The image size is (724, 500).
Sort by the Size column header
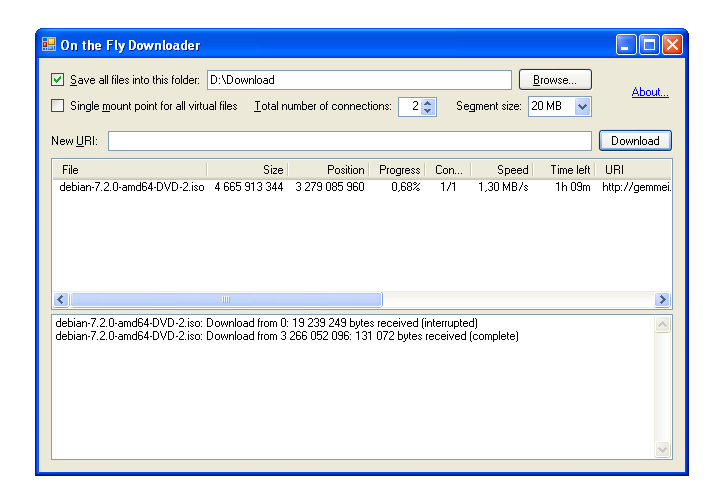[x=247, y=170]
